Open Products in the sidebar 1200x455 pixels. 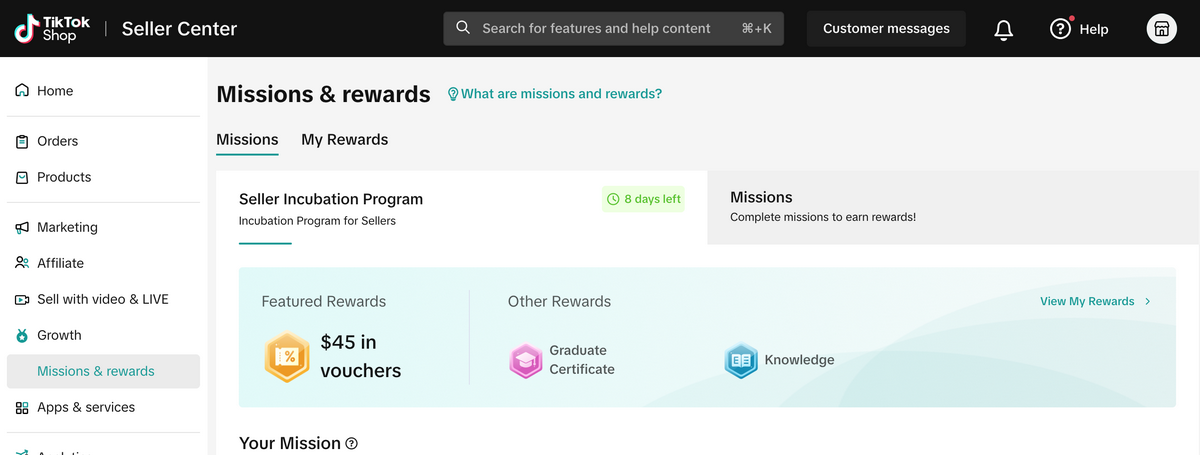[x=64, y=177]
